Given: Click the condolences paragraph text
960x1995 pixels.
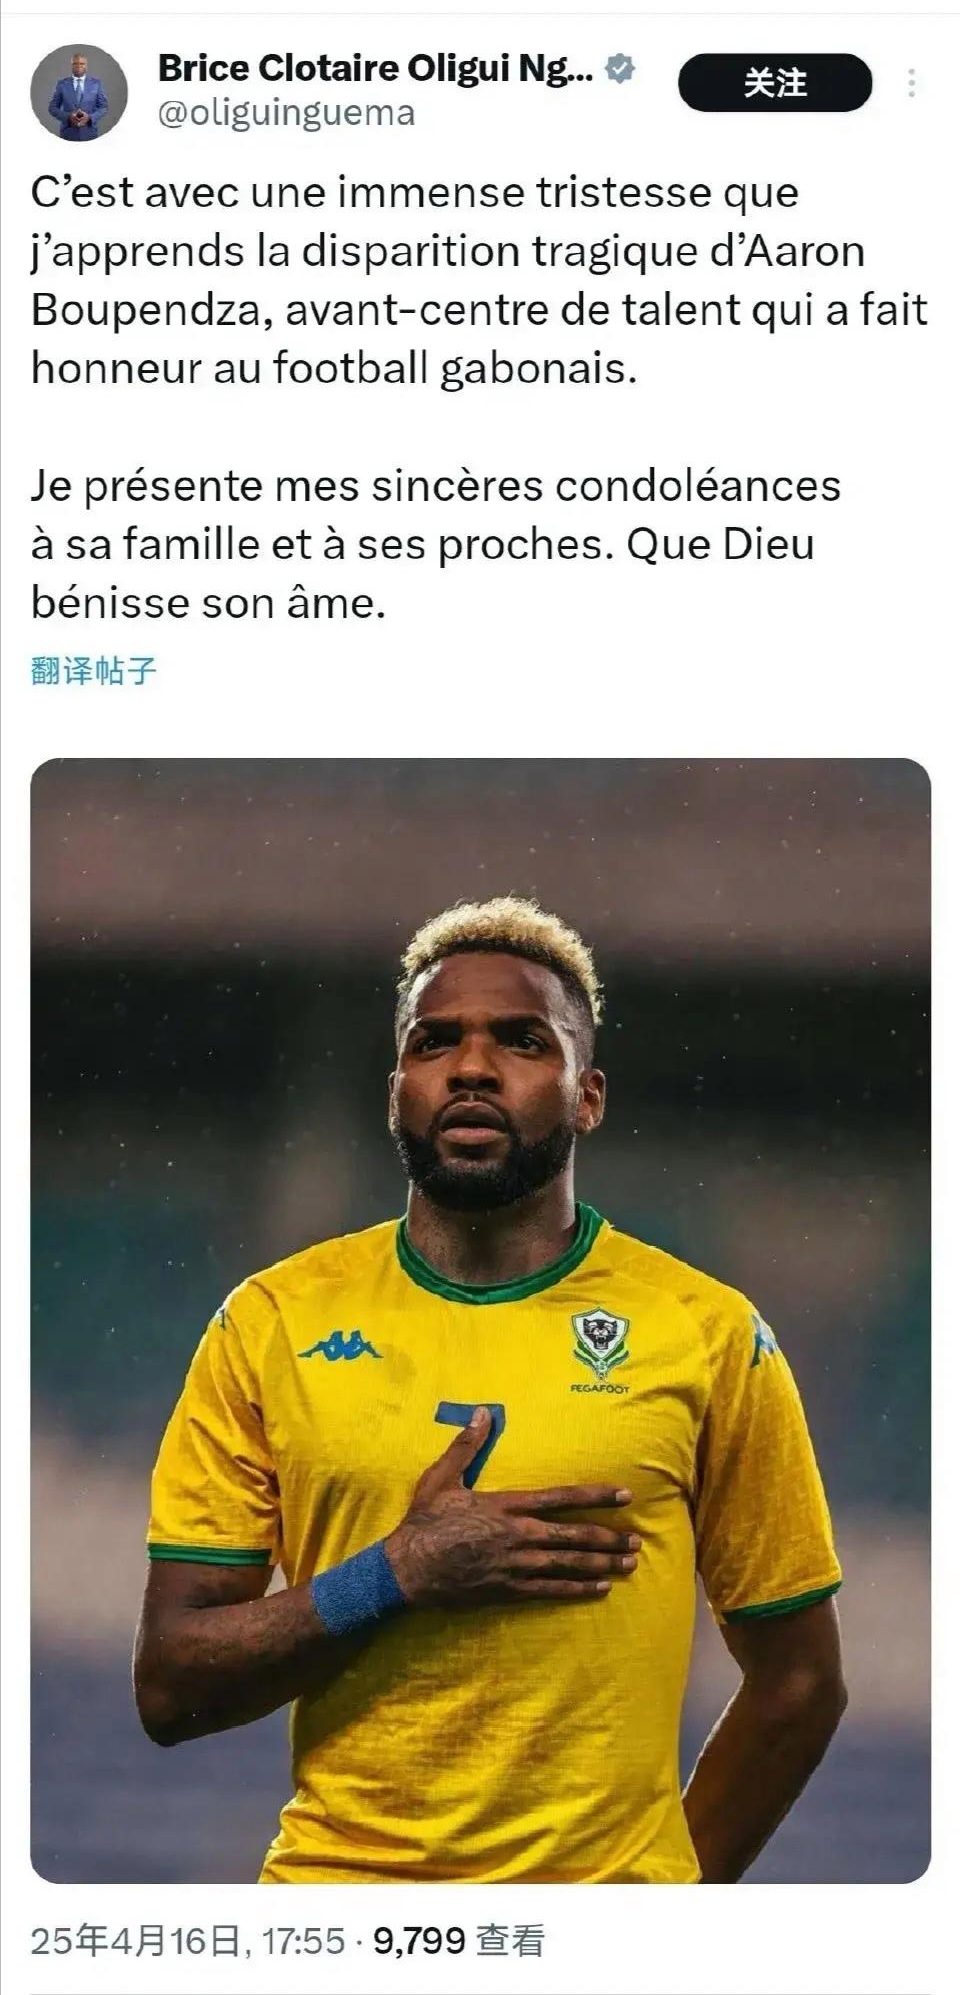Looking at the screenshot, I should 436,544.
